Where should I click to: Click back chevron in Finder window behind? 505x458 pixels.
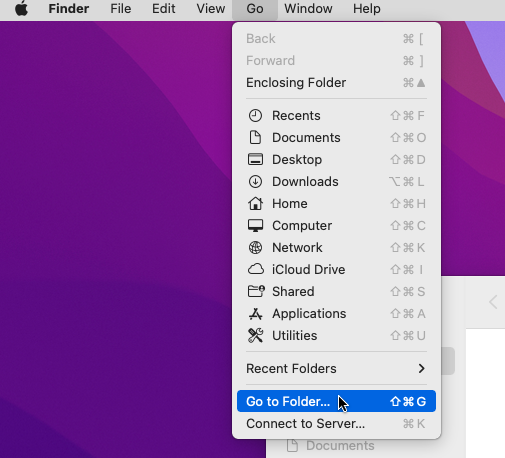point(493,302)
